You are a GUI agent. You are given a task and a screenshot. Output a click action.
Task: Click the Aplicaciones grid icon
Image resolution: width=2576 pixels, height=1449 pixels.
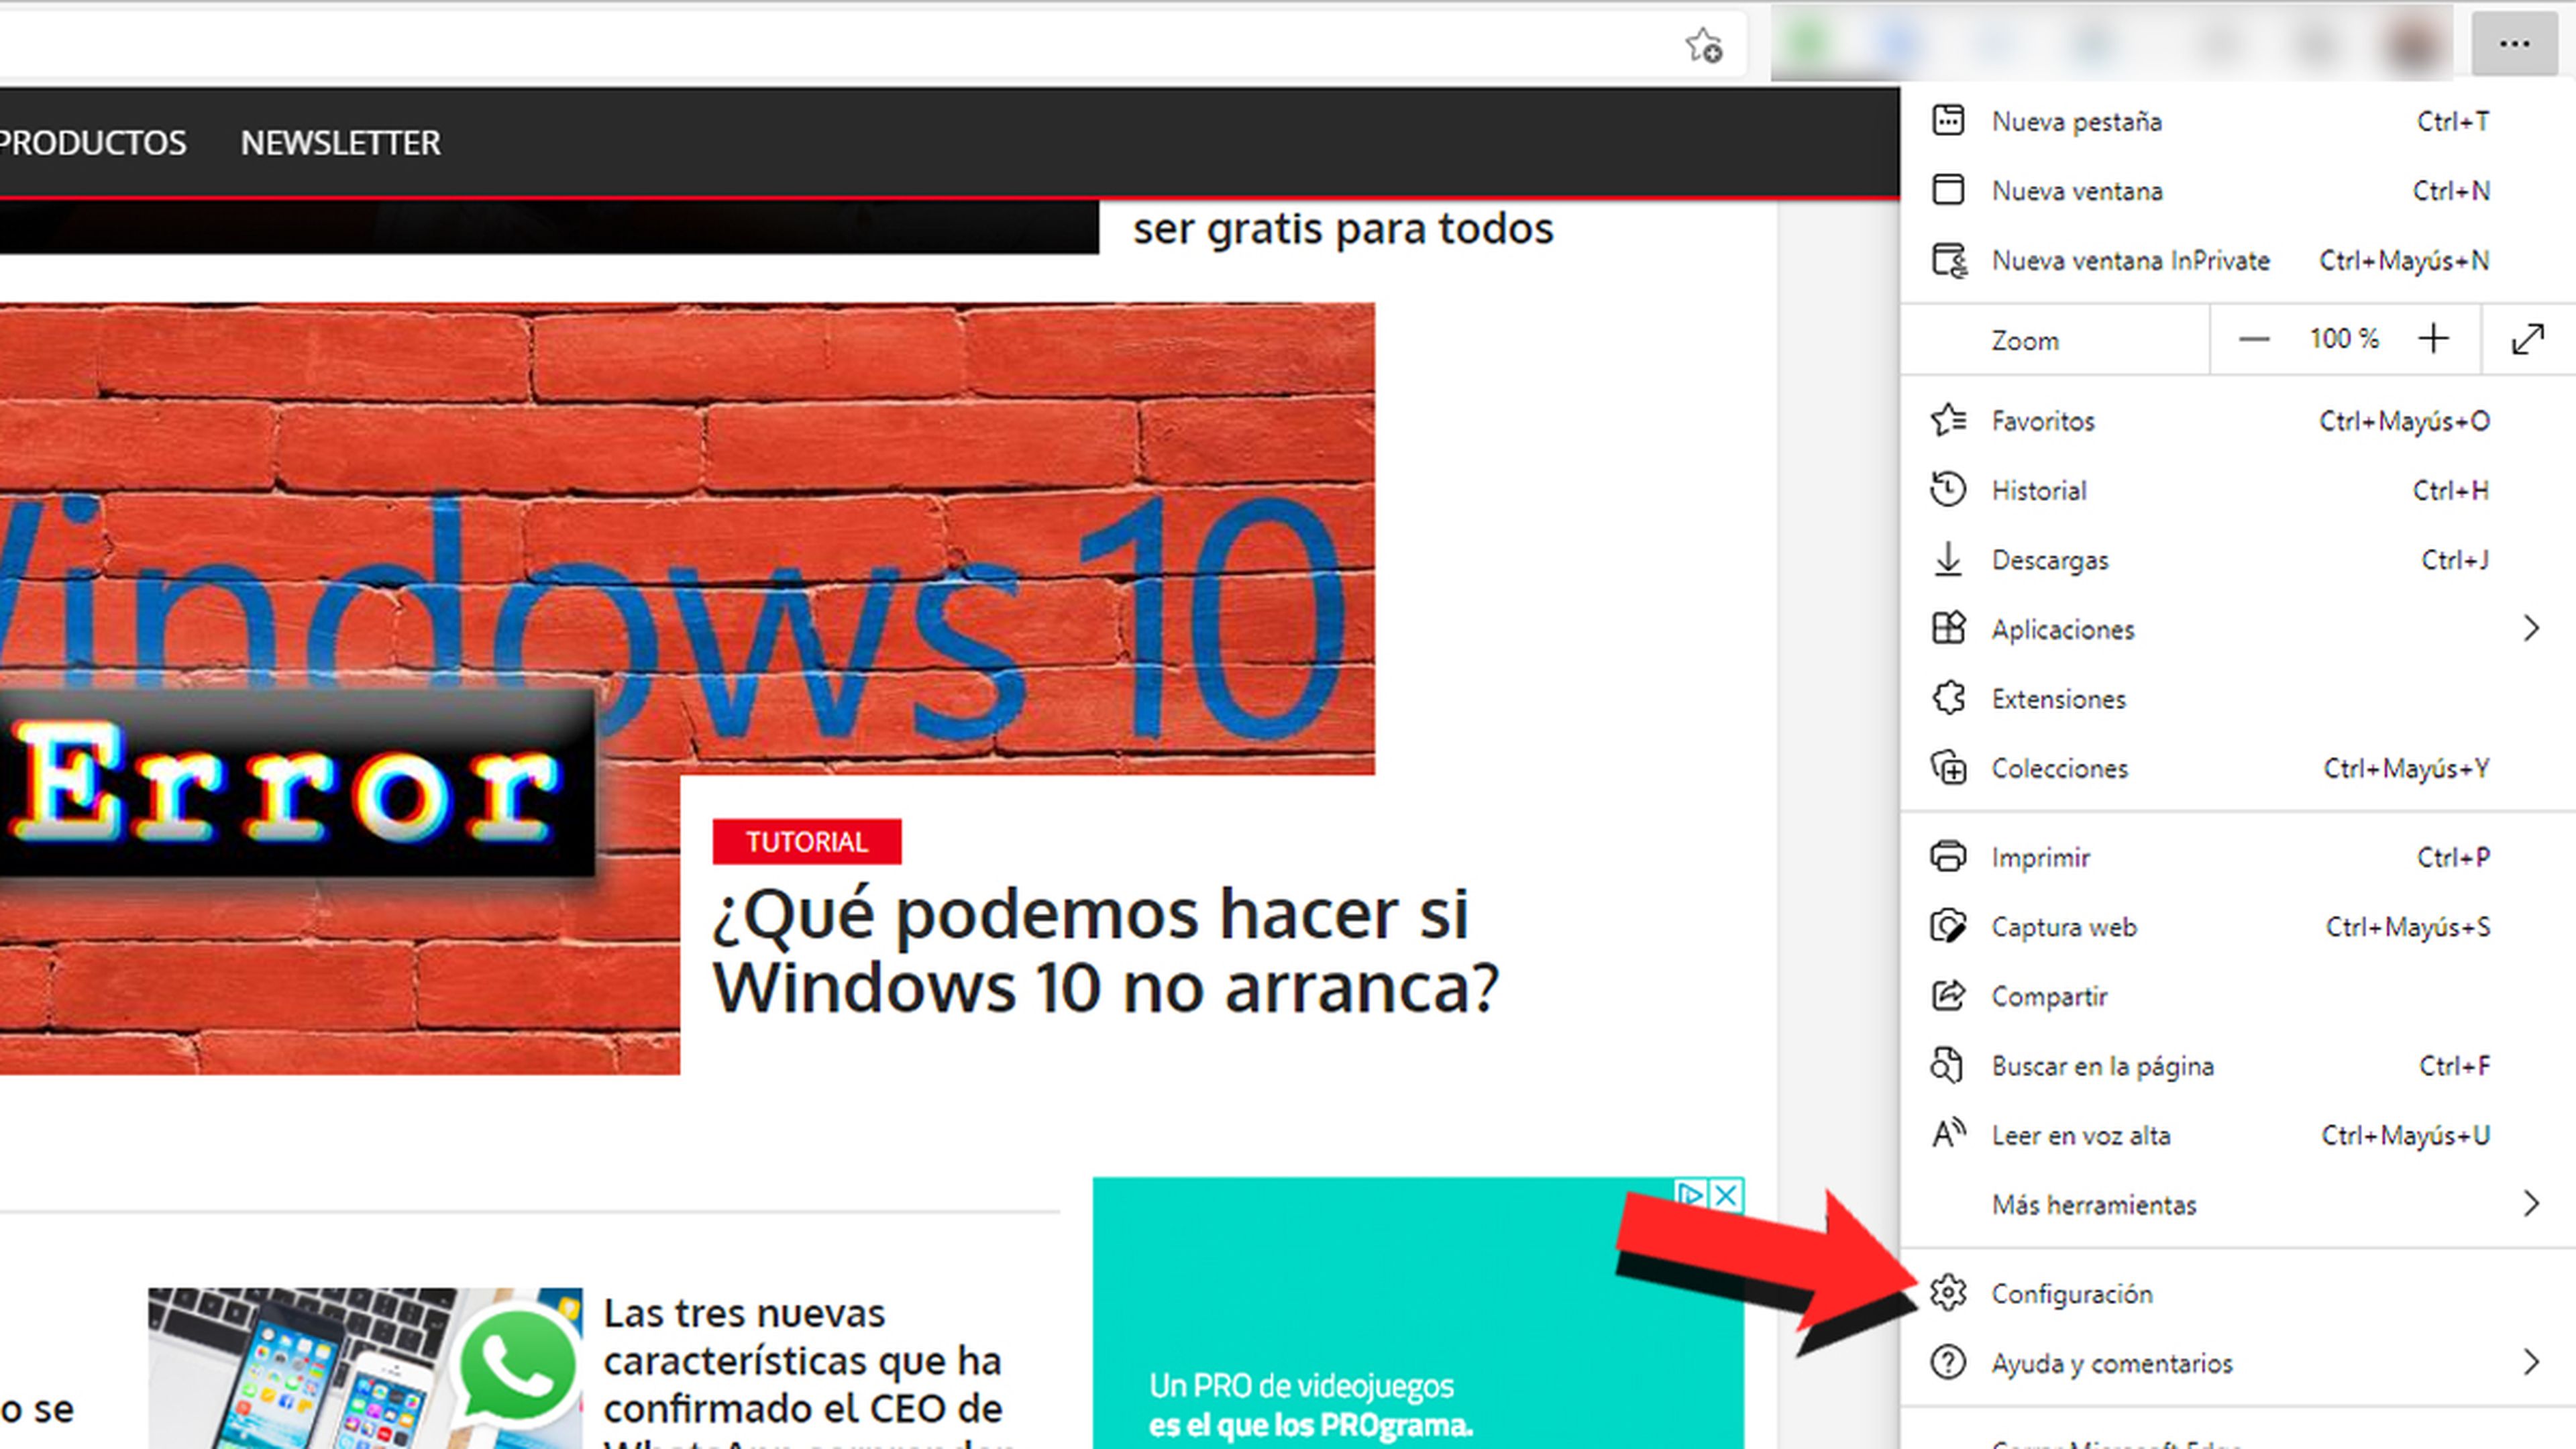click(x=1948, y=629)
